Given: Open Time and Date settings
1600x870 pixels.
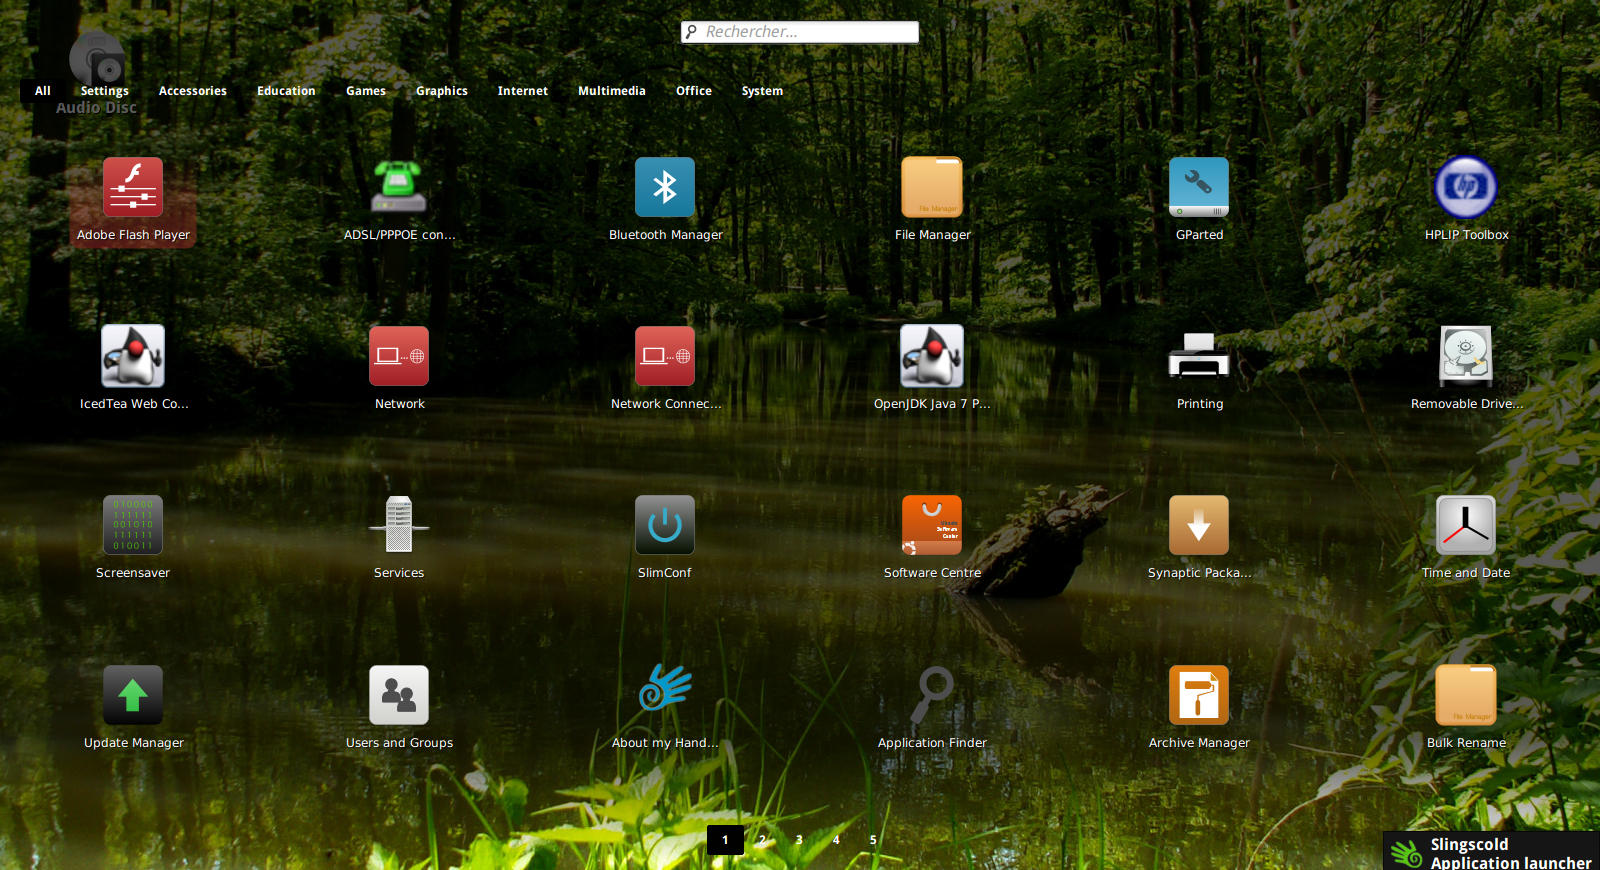Looking at the screenshot, I should click(1466, 538).
